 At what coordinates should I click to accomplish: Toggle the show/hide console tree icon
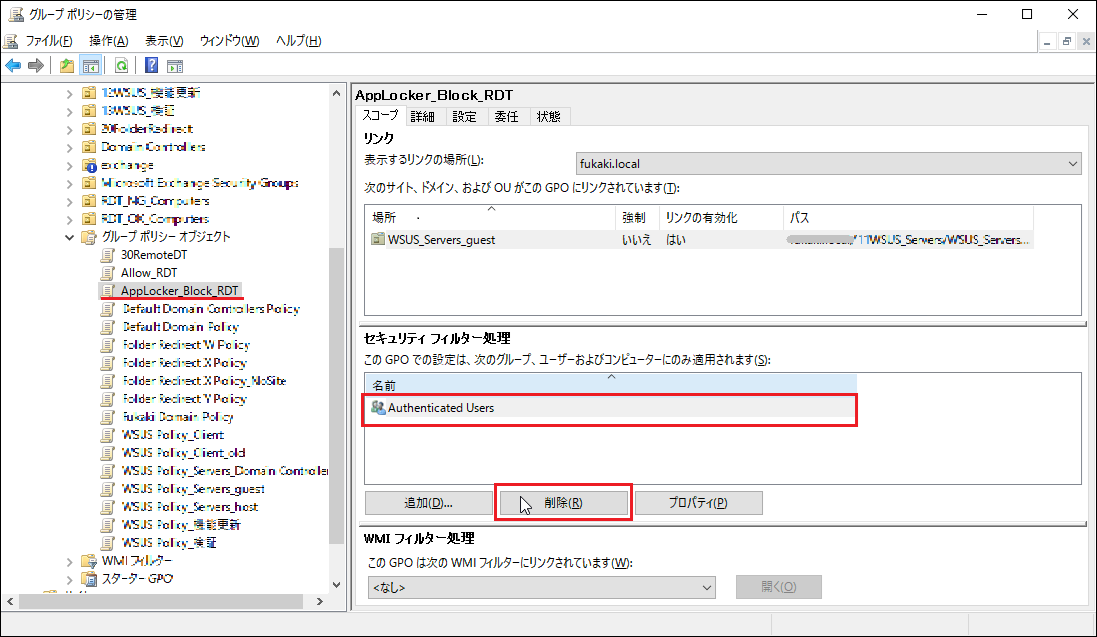pyautogui.click(x=90, y=66)
